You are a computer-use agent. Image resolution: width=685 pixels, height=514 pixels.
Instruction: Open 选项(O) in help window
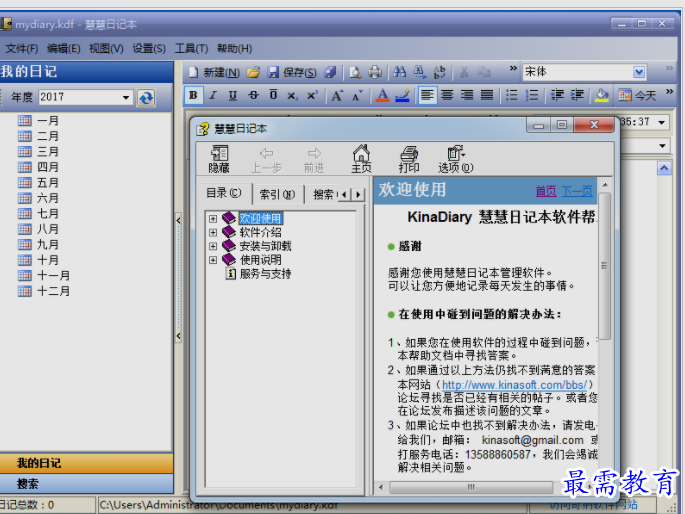pos(456,159)
